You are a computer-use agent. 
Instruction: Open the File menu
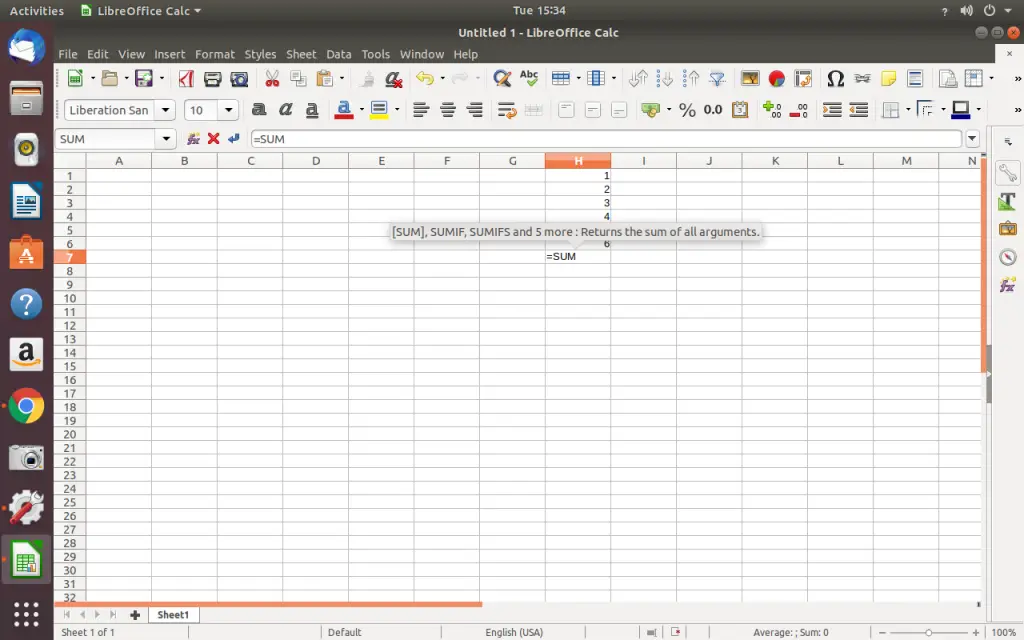click(67, 54)
